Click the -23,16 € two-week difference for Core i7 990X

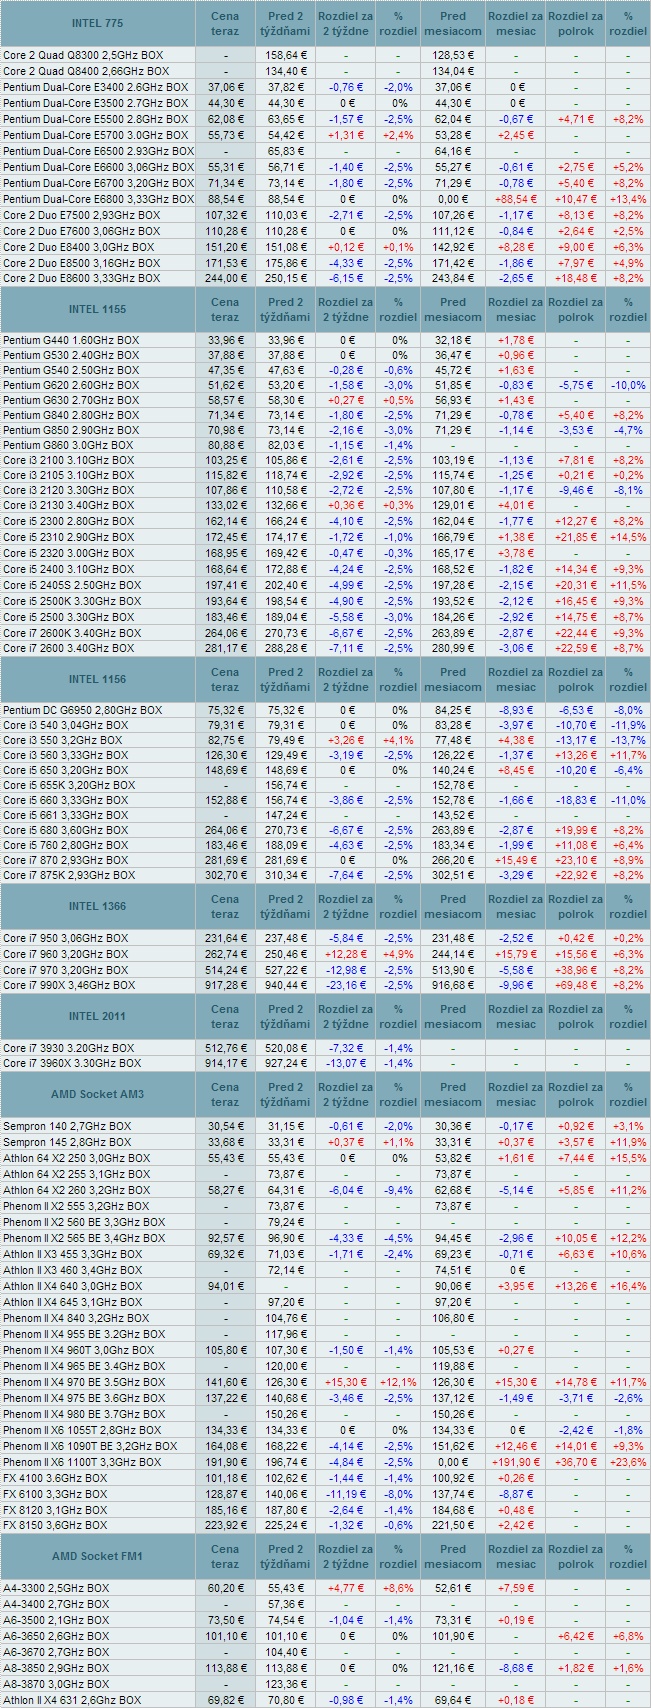tap(345, 985)
